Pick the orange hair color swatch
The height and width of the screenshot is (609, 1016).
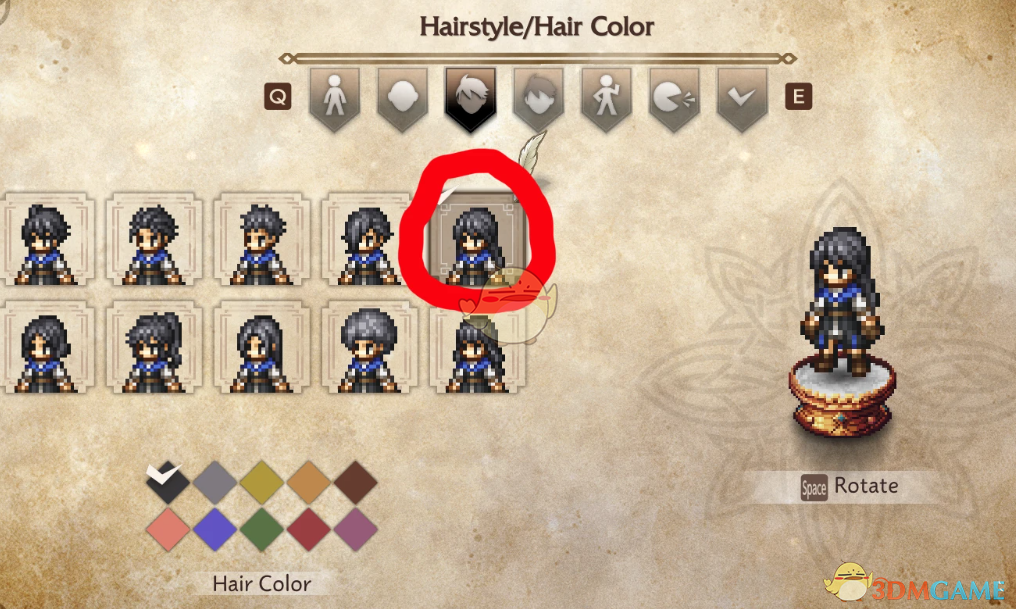308,482
